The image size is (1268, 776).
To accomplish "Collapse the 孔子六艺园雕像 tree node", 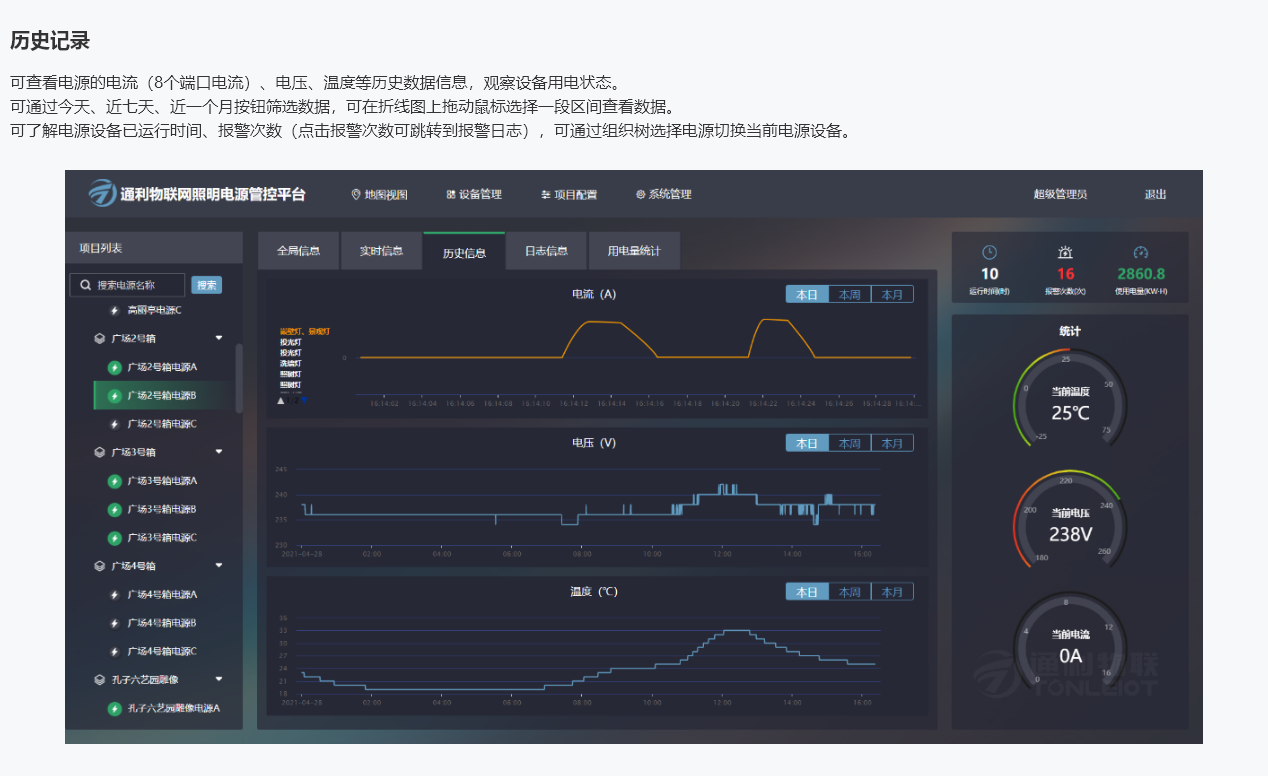I will [219, 680].
